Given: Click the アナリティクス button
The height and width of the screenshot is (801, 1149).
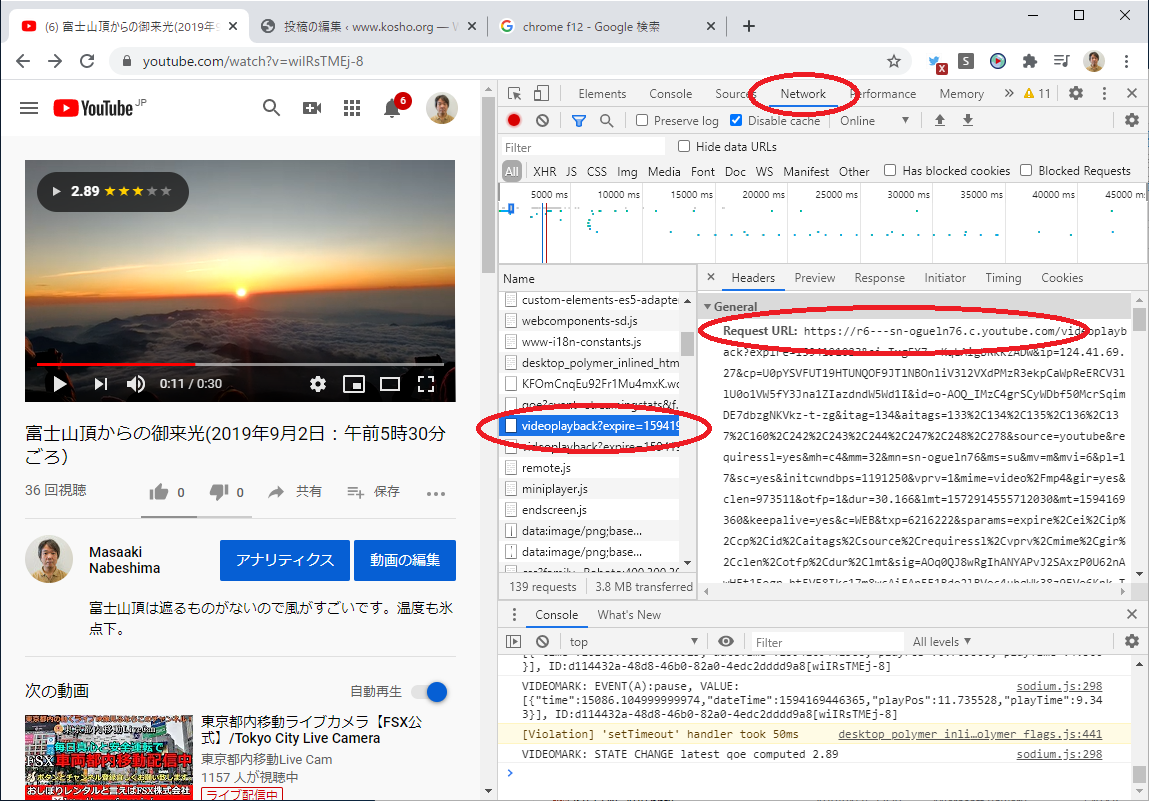Looking at the screenshot, I should coord(284,560).
